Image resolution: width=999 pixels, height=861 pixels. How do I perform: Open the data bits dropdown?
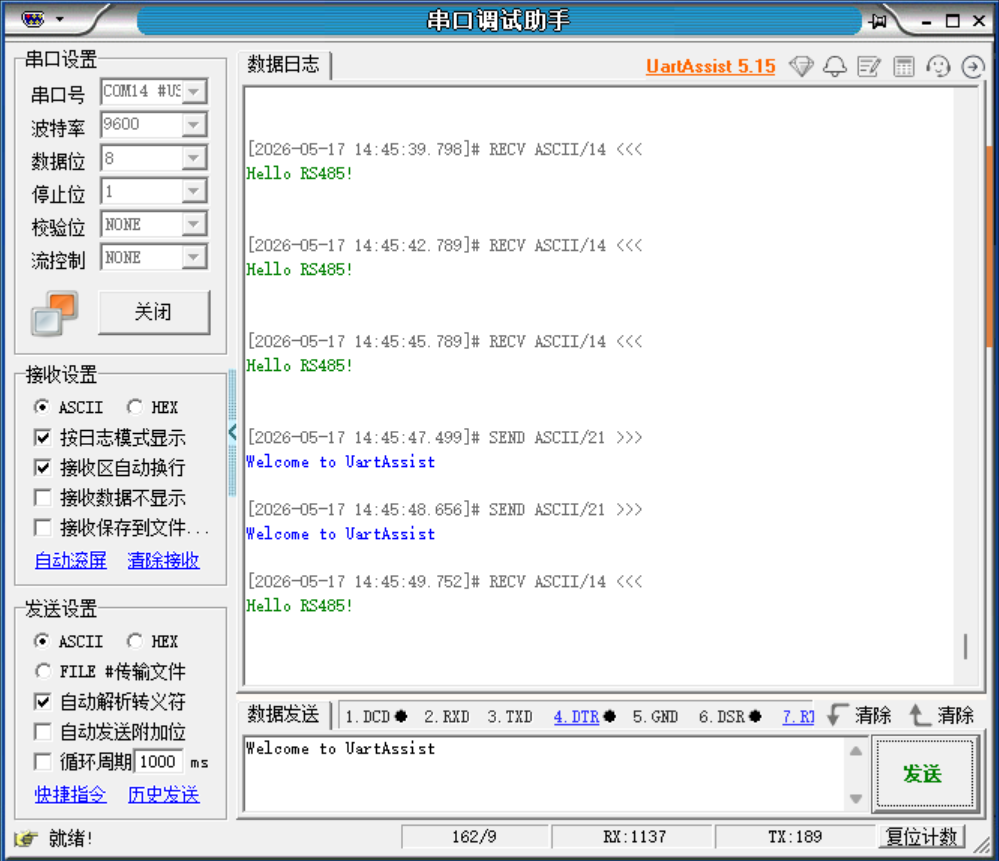(194, 158)
